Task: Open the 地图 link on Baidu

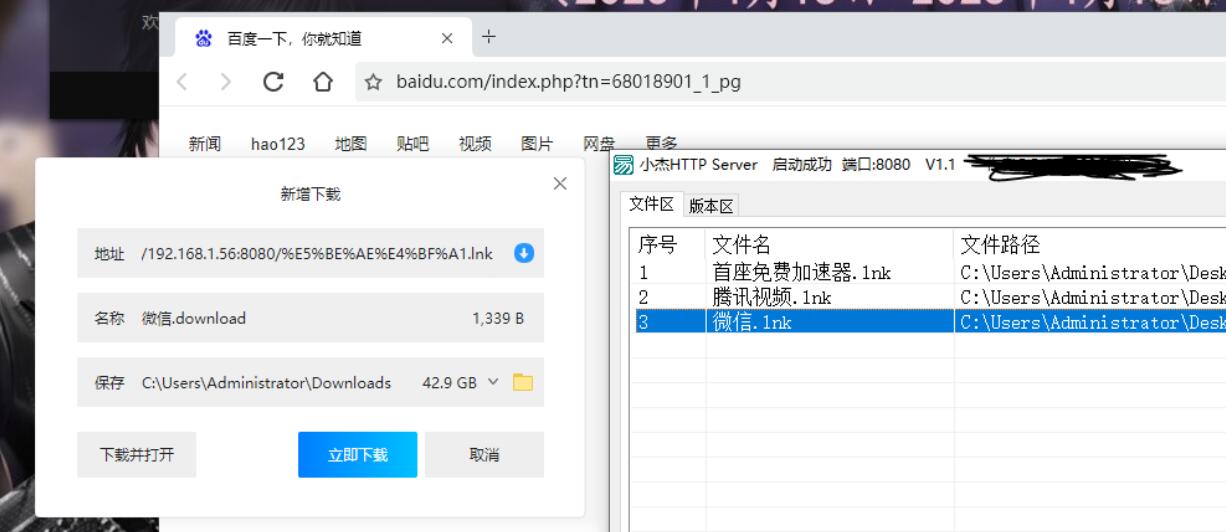Action: pos(351,144)
